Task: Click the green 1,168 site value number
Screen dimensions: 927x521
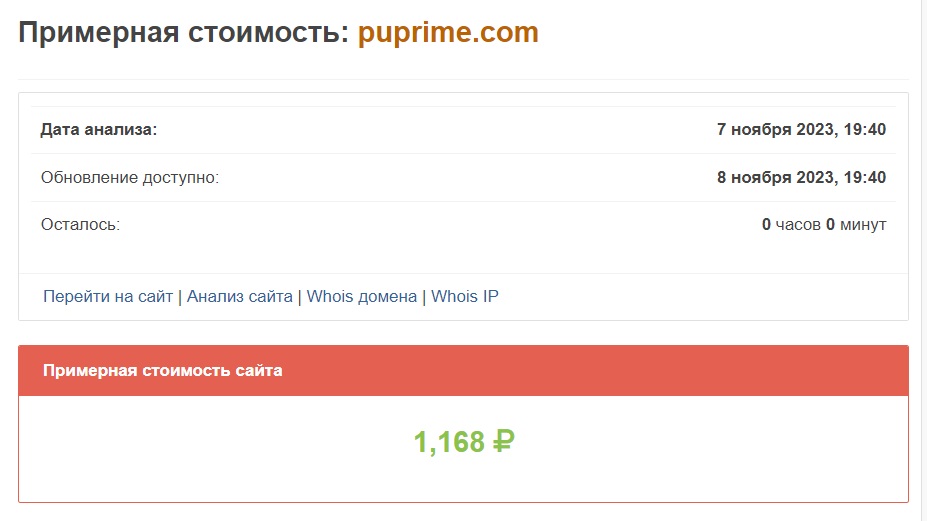Action: pos(449,441)
